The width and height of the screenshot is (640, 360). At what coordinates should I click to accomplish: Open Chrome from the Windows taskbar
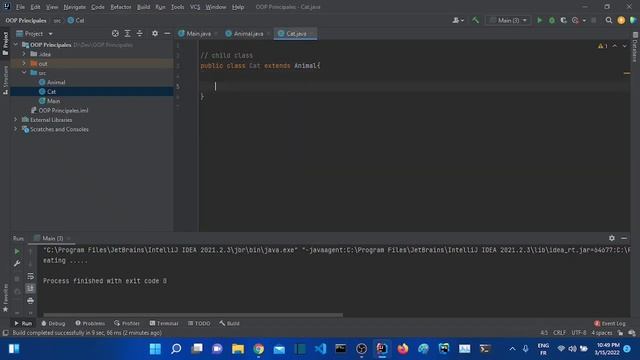point(258,349)
